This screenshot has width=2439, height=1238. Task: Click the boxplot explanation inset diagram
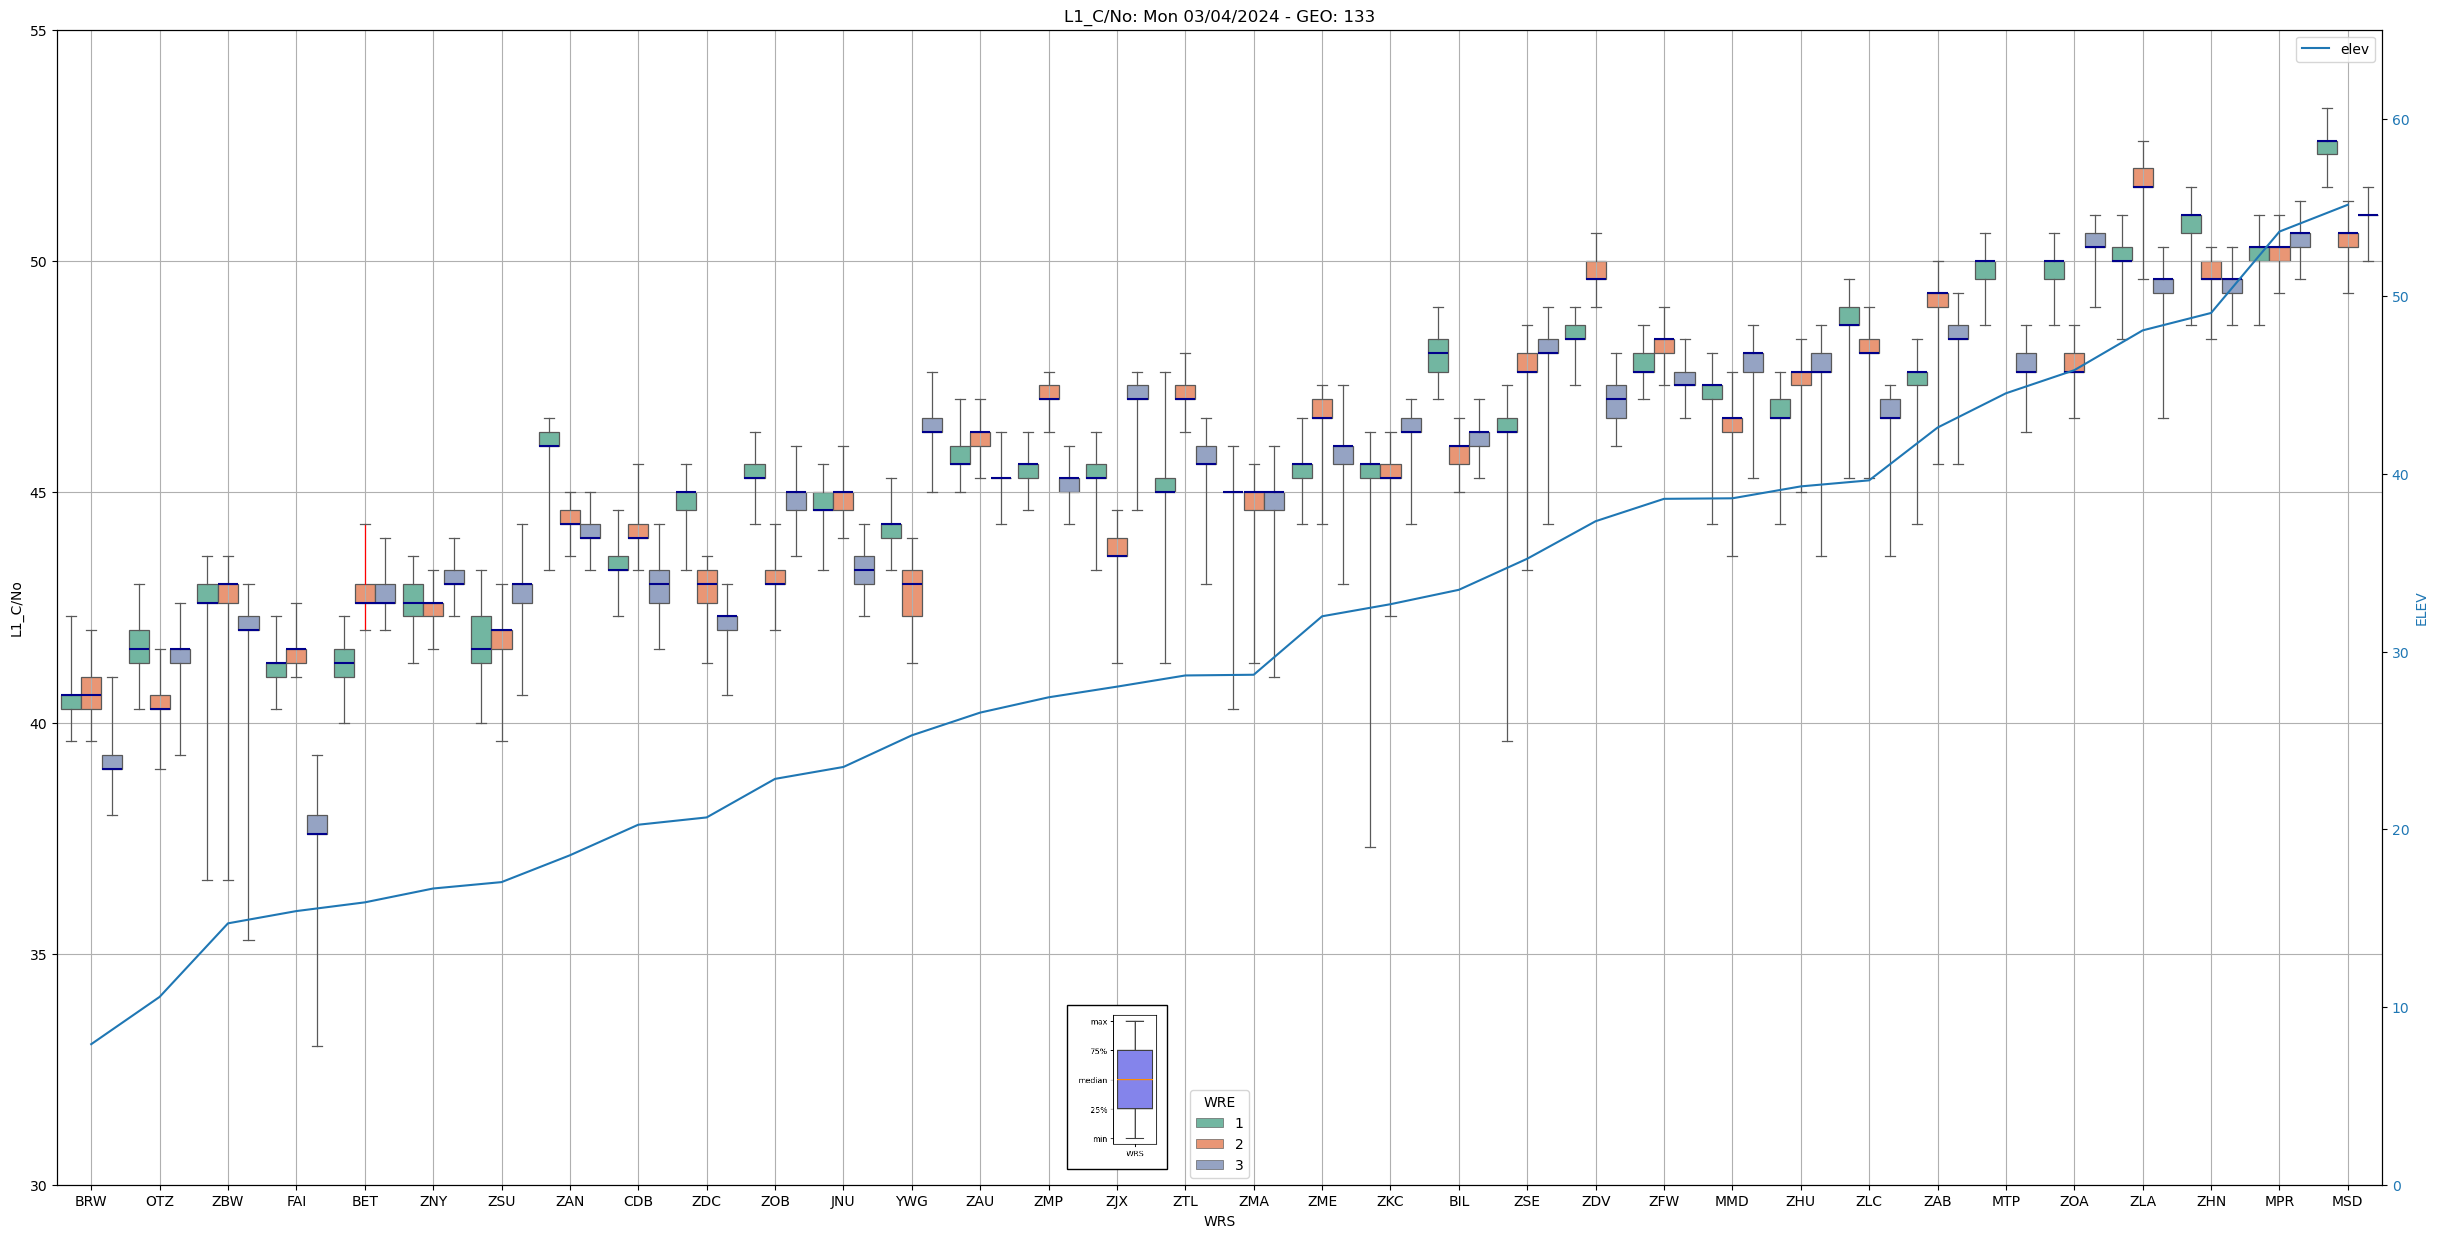coord(1117,1087)
